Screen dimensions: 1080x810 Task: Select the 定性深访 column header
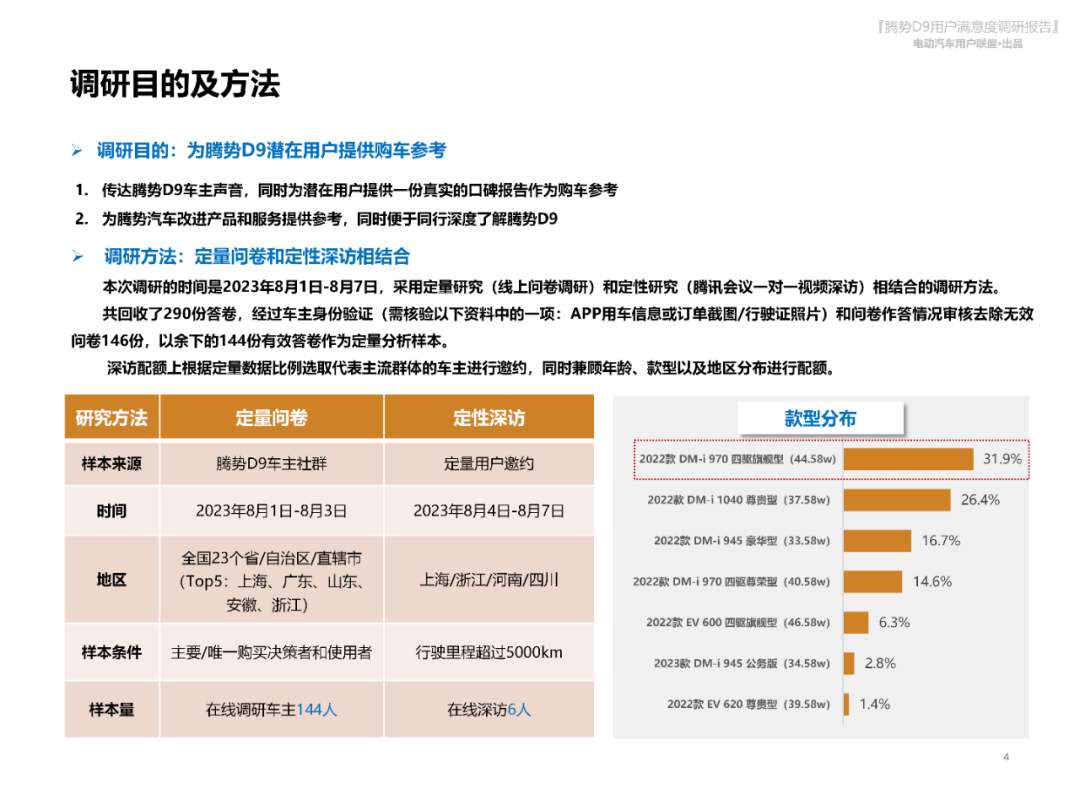click(490, 417)
